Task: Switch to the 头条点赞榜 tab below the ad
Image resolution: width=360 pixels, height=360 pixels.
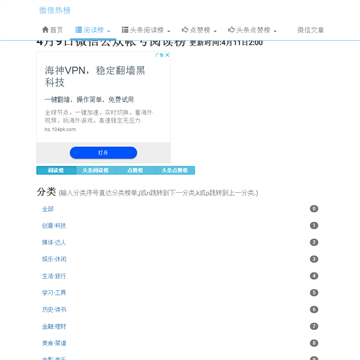Action: (x=175, y=170)
